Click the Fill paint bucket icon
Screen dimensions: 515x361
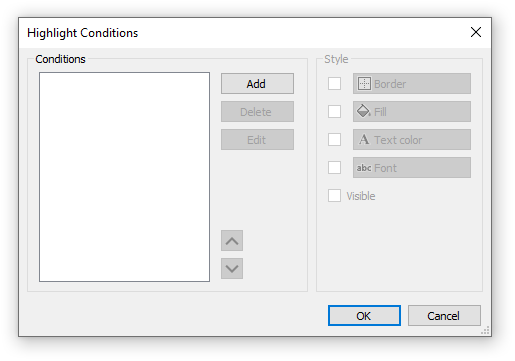[x=364, y=111]
